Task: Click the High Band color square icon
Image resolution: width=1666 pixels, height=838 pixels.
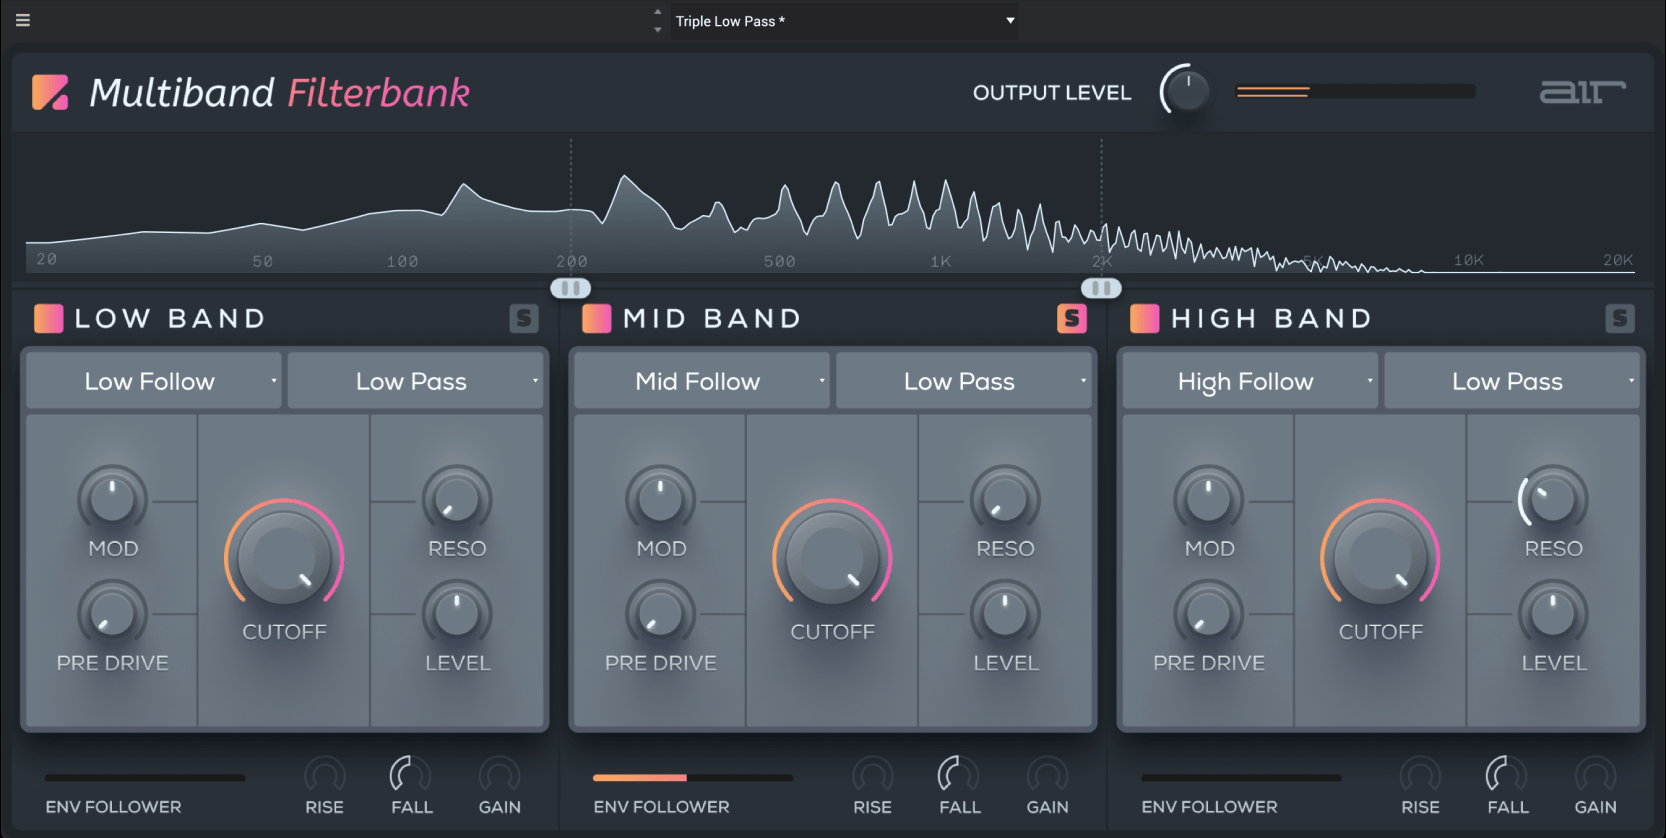Action: point(1144,318)
